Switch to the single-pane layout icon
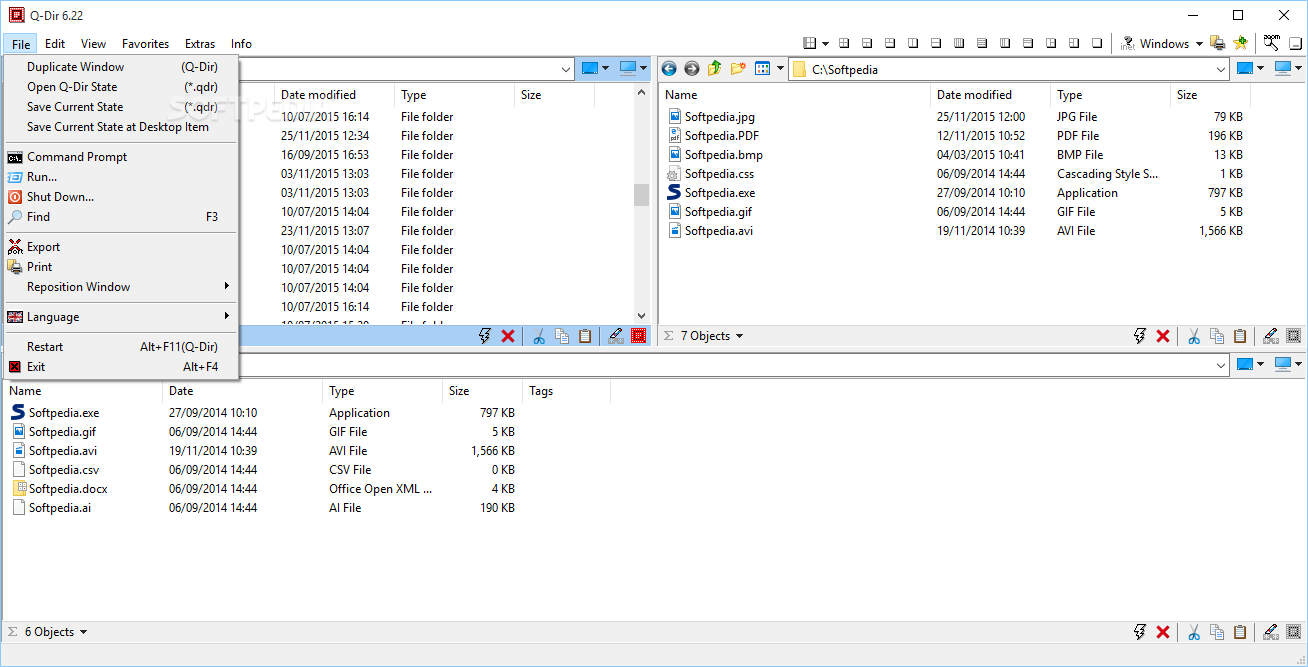This screenshot has height=667, width=1308. (1097, 43)
